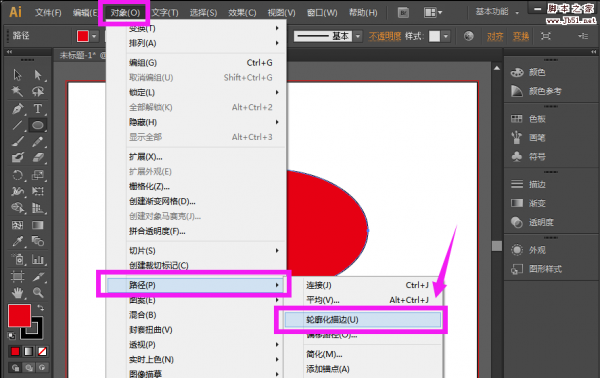Viewport: 600px width, 378px height.
Task: Select the Eyedropper tool
Action: 18,241
